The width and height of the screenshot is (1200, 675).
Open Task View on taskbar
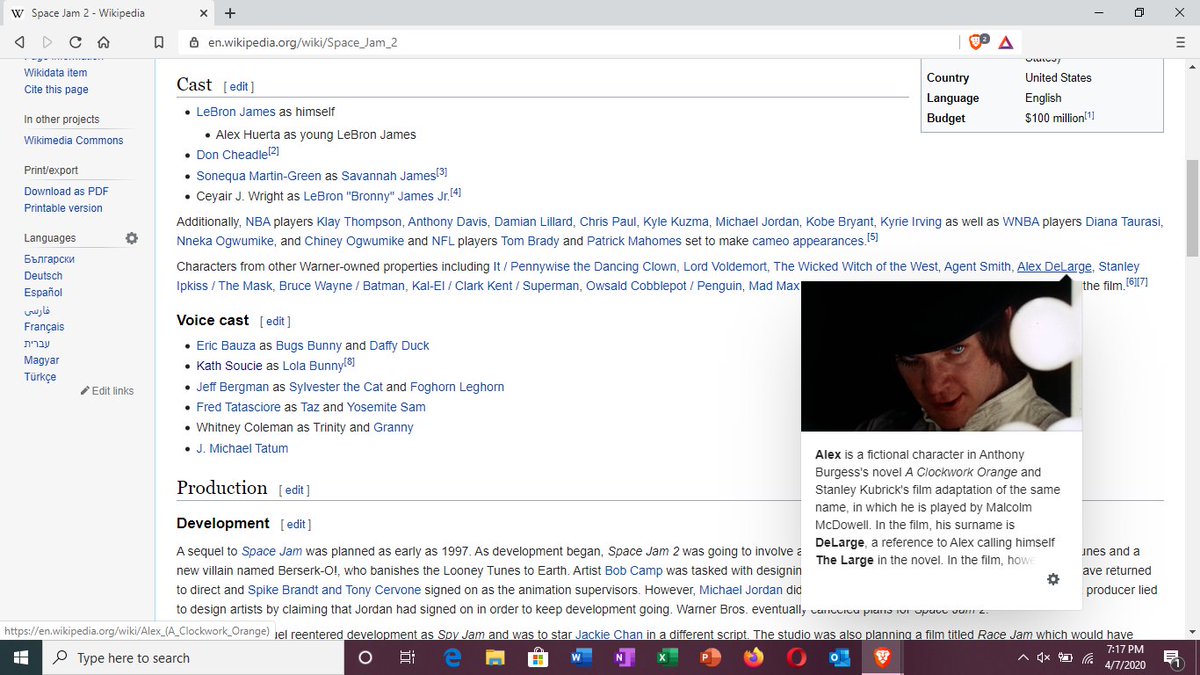coord(407,657)
